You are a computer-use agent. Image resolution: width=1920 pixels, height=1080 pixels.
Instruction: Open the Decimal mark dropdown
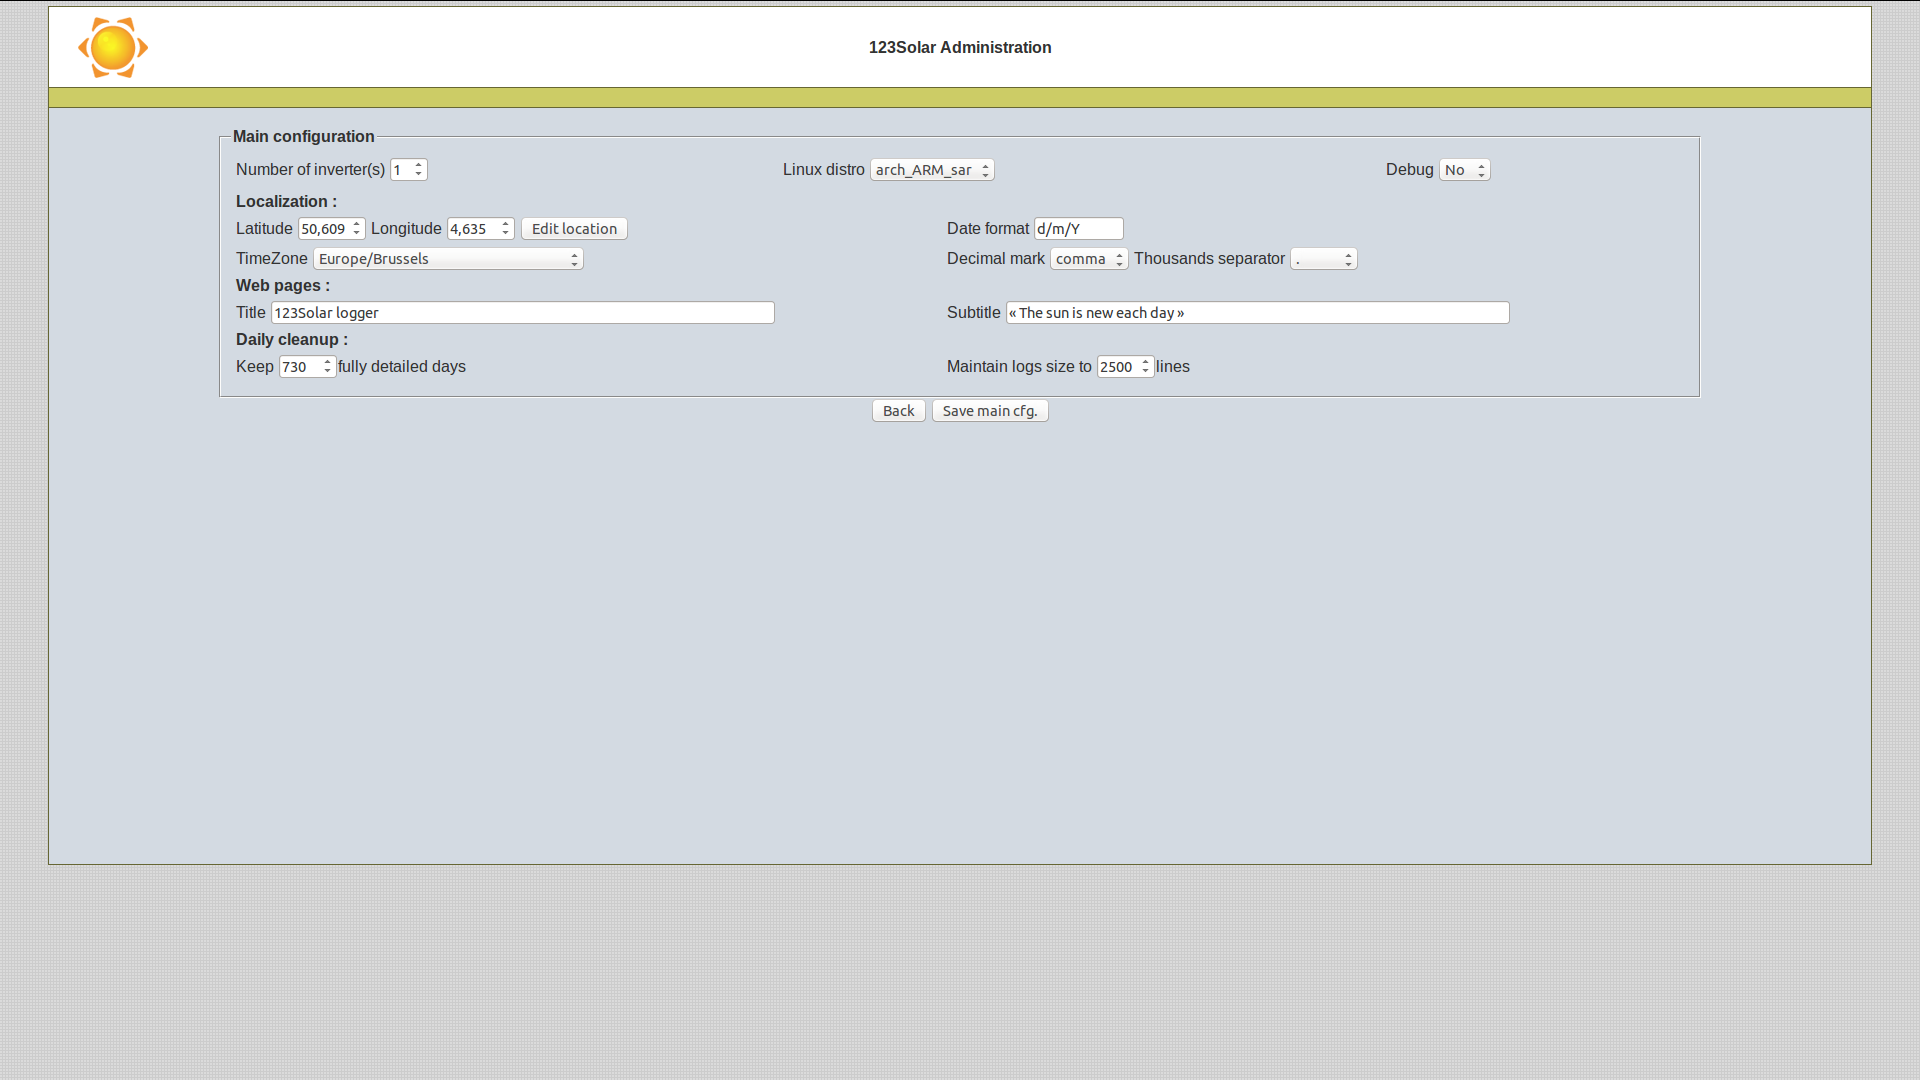(x=1089, y=259)
